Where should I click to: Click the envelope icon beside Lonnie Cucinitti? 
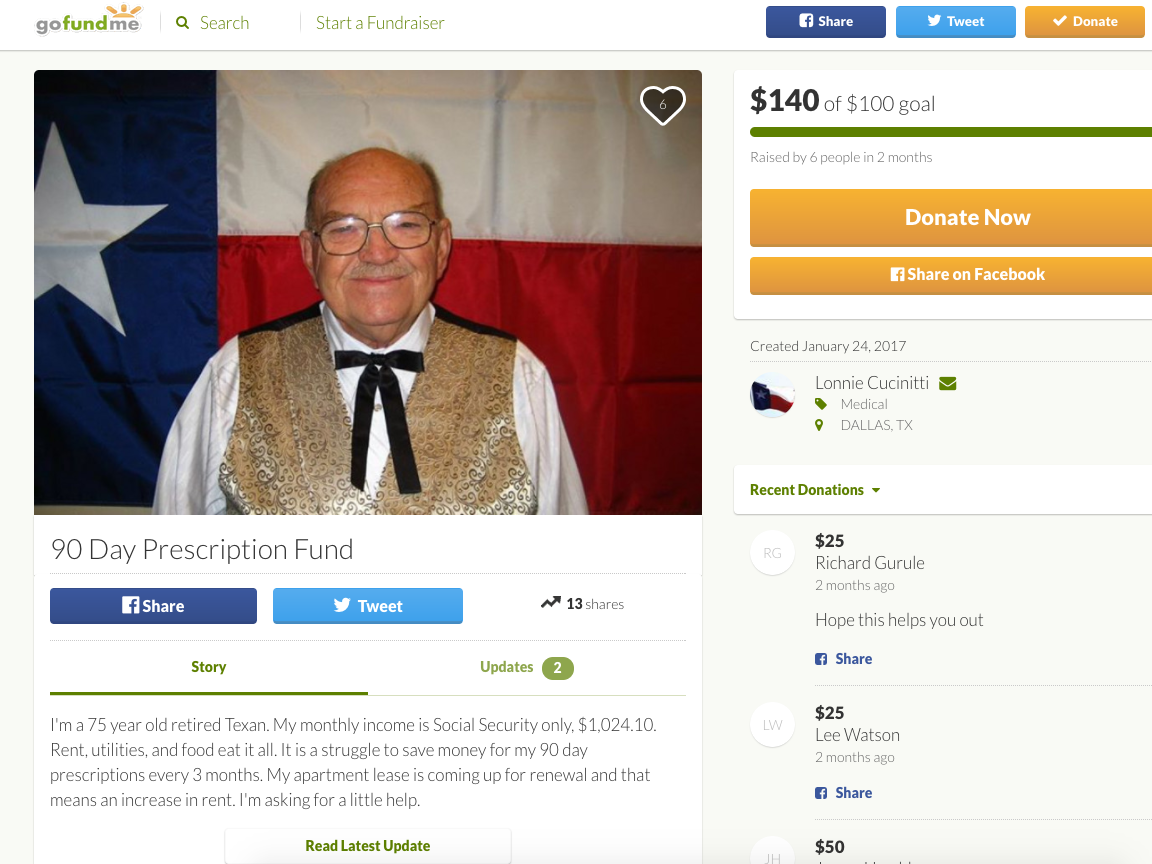point(948,384)
